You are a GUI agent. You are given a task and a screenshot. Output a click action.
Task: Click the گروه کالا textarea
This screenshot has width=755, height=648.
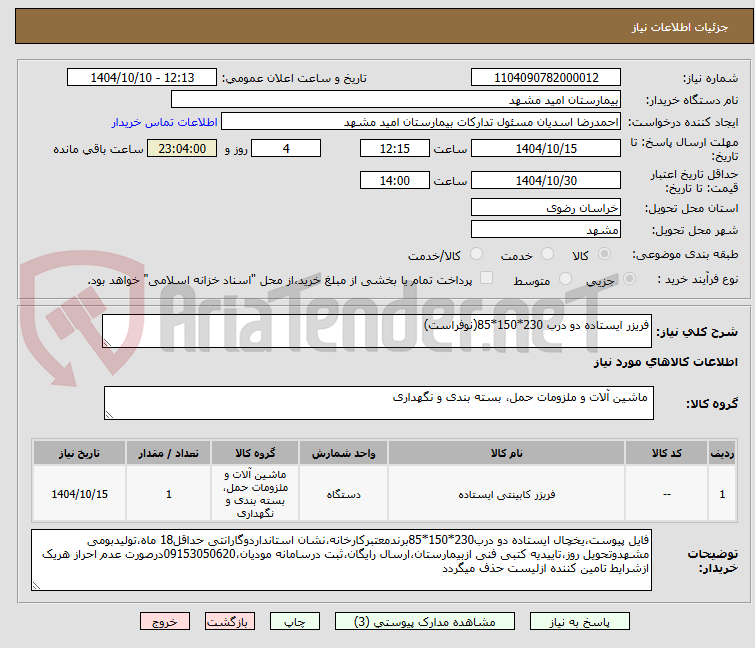378,403
